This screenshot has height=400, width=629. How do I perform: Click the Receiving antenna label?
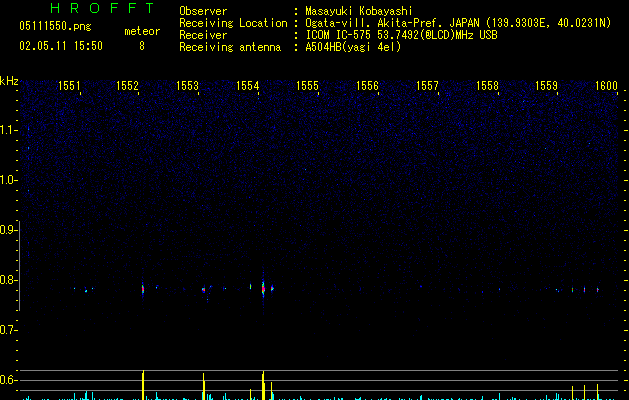click(x=230, y=47)
